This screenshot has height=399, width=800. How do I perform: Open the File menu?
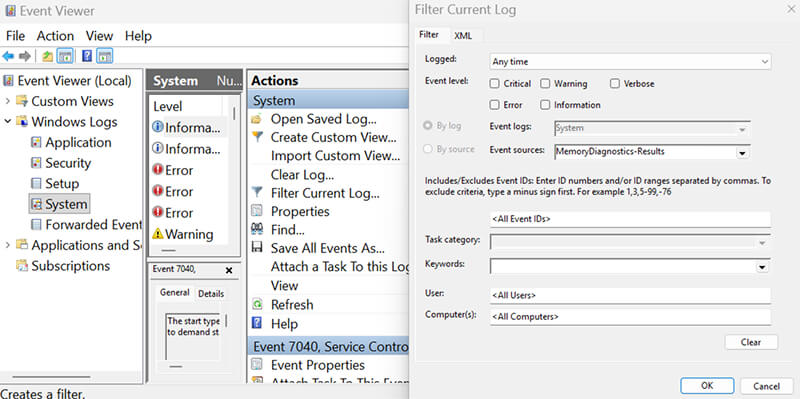click(15, 36)
